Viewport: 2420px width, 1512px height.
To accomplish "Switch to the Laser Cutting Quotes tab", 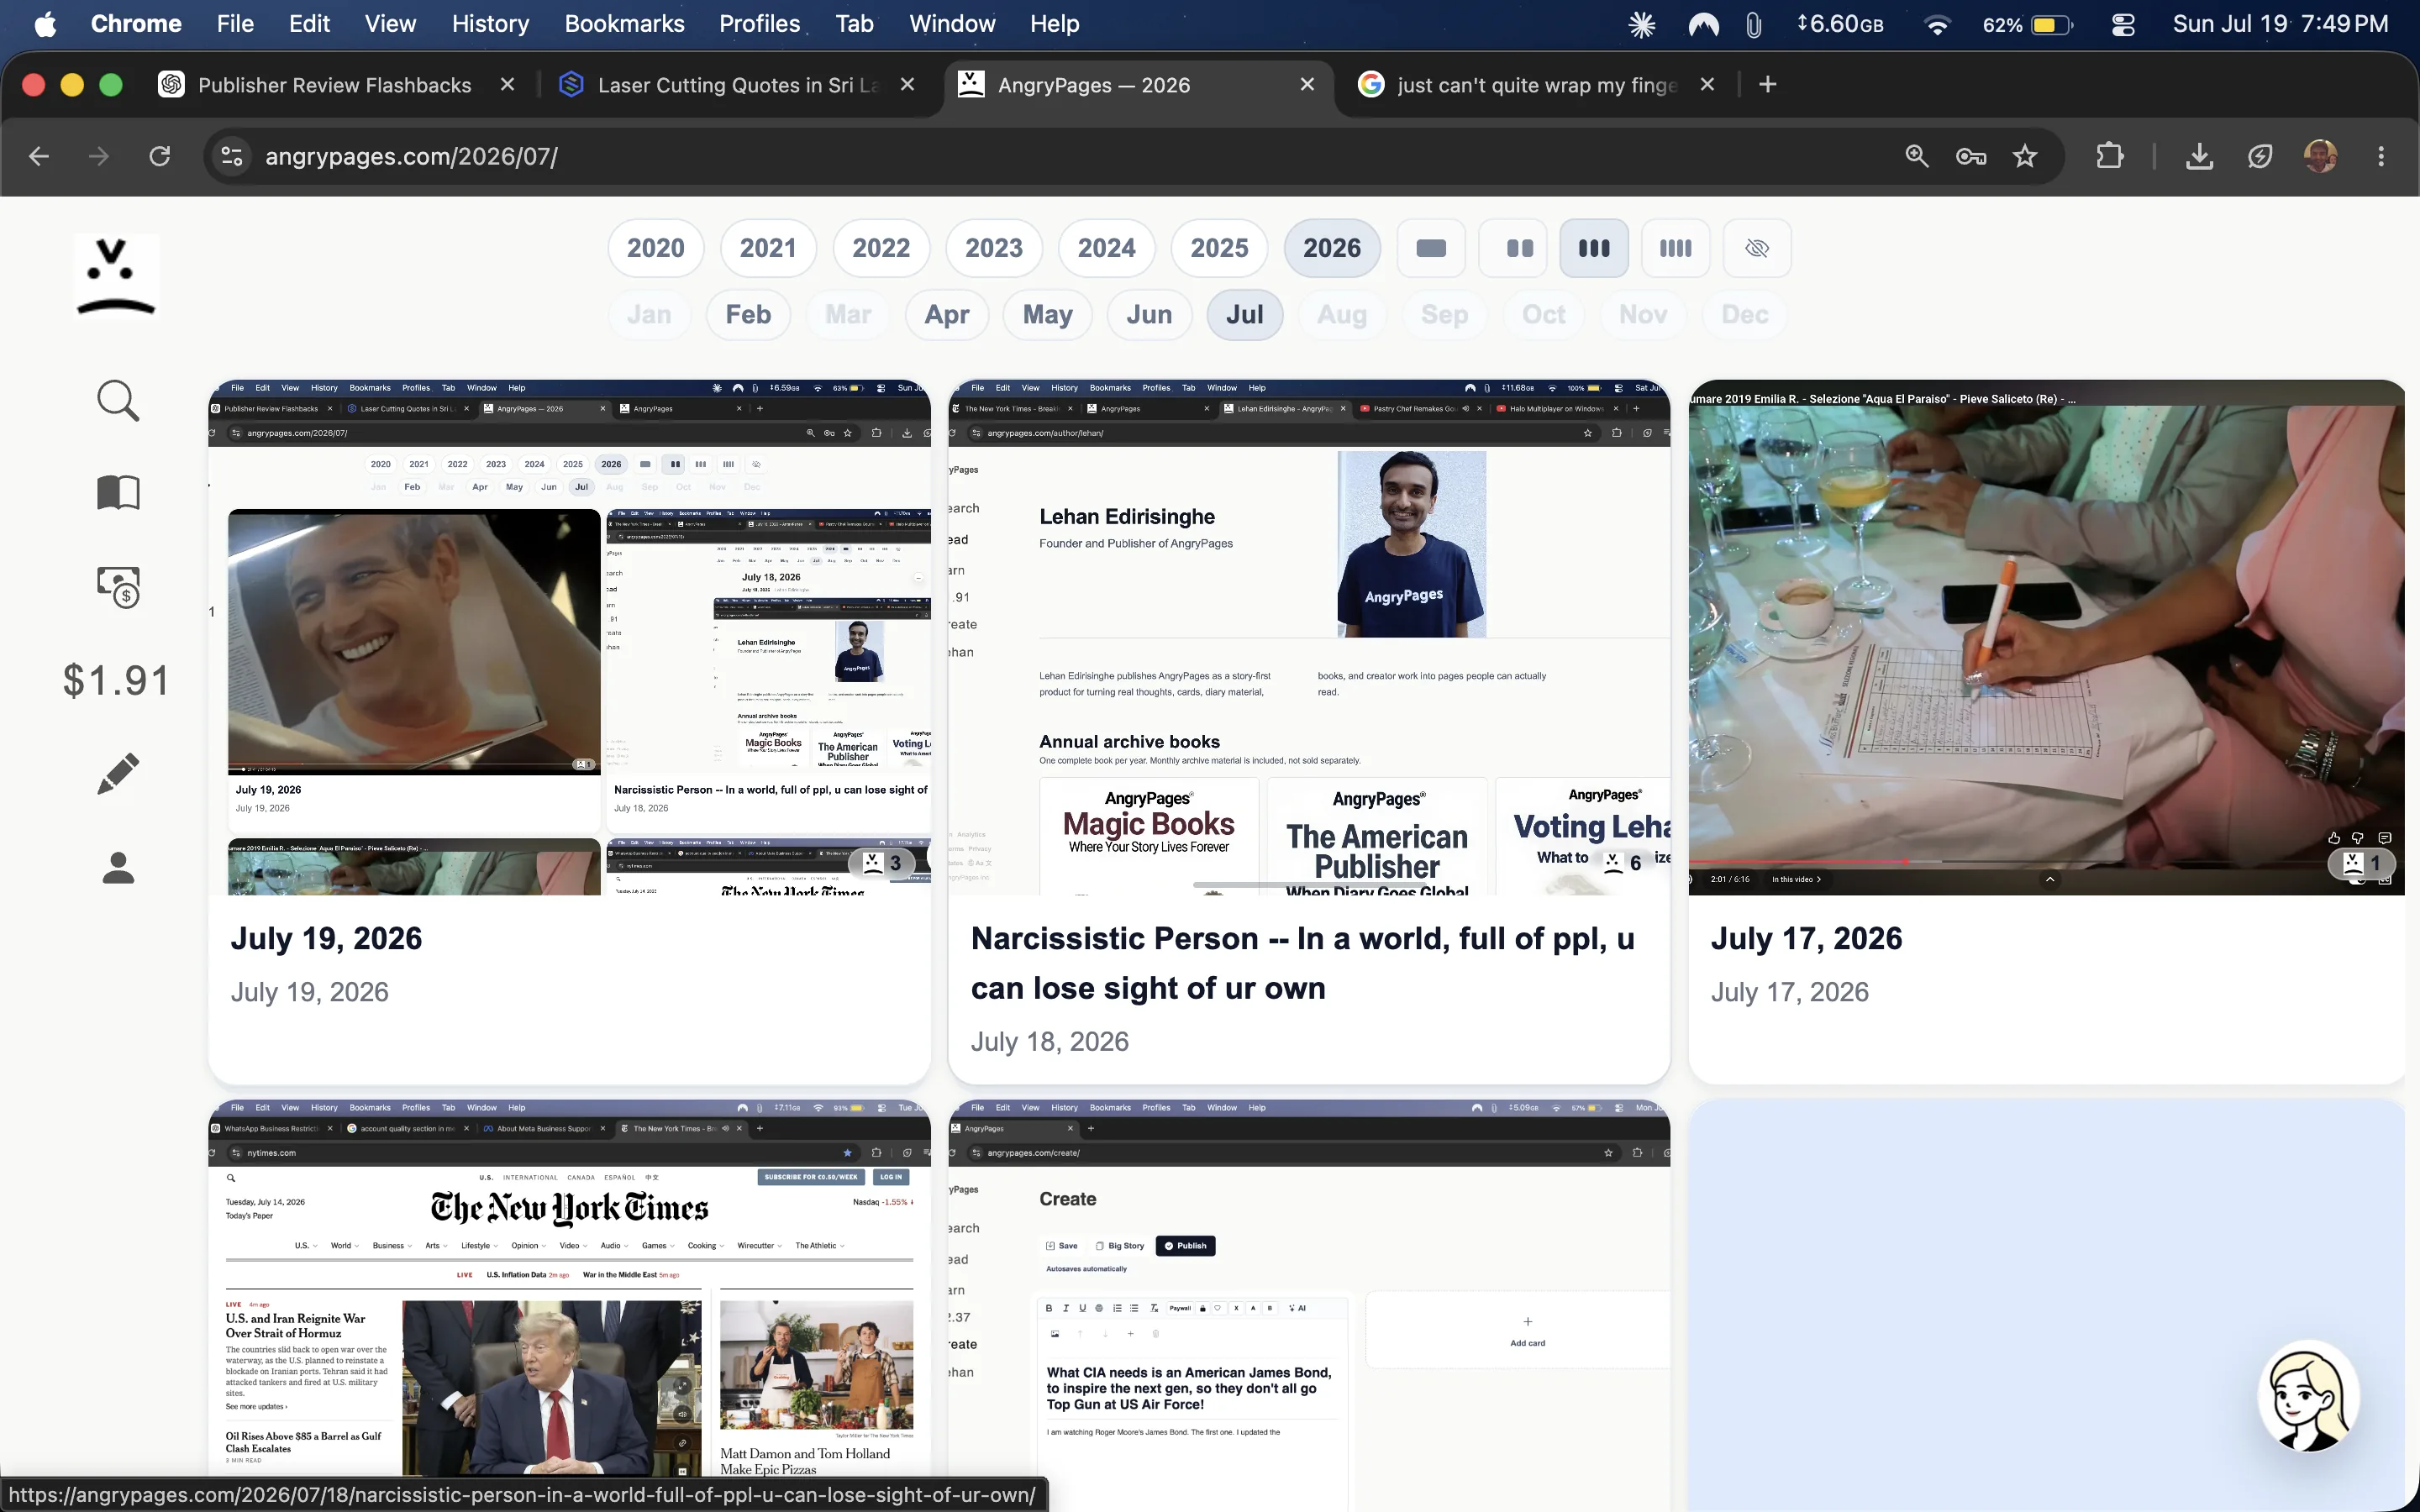I will pos(736,85).
